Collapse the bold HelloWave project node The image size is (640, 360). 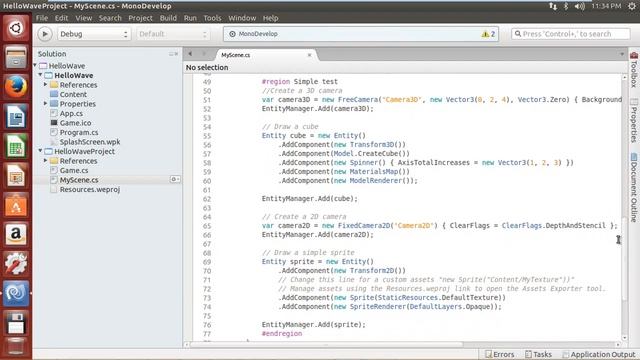tap(40, 75)
